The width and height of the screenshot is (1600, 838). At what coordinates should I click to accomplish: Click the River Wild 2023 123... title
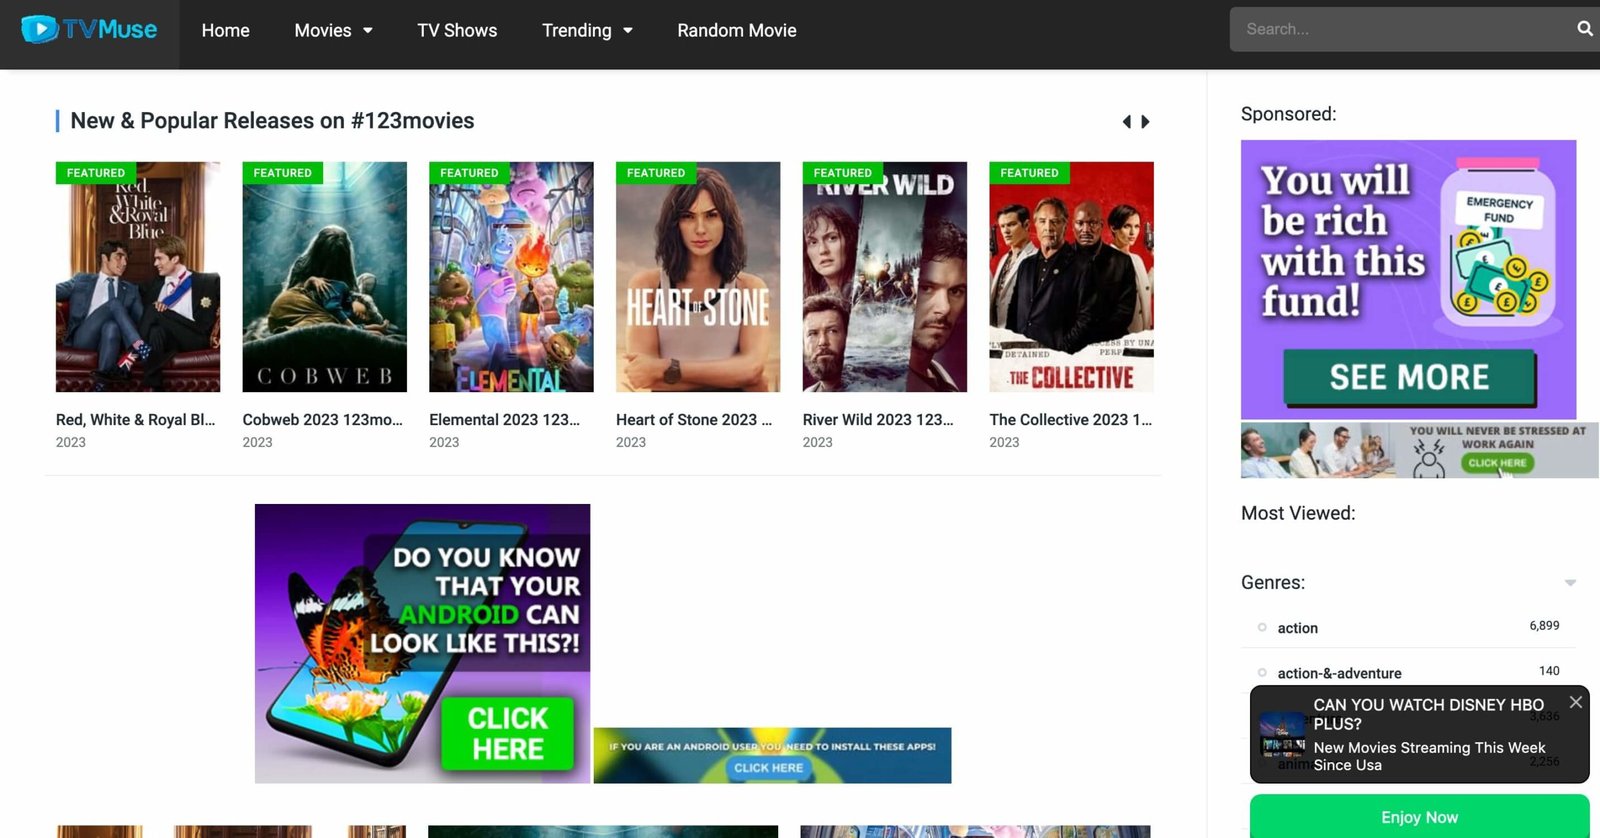[878, 420]
